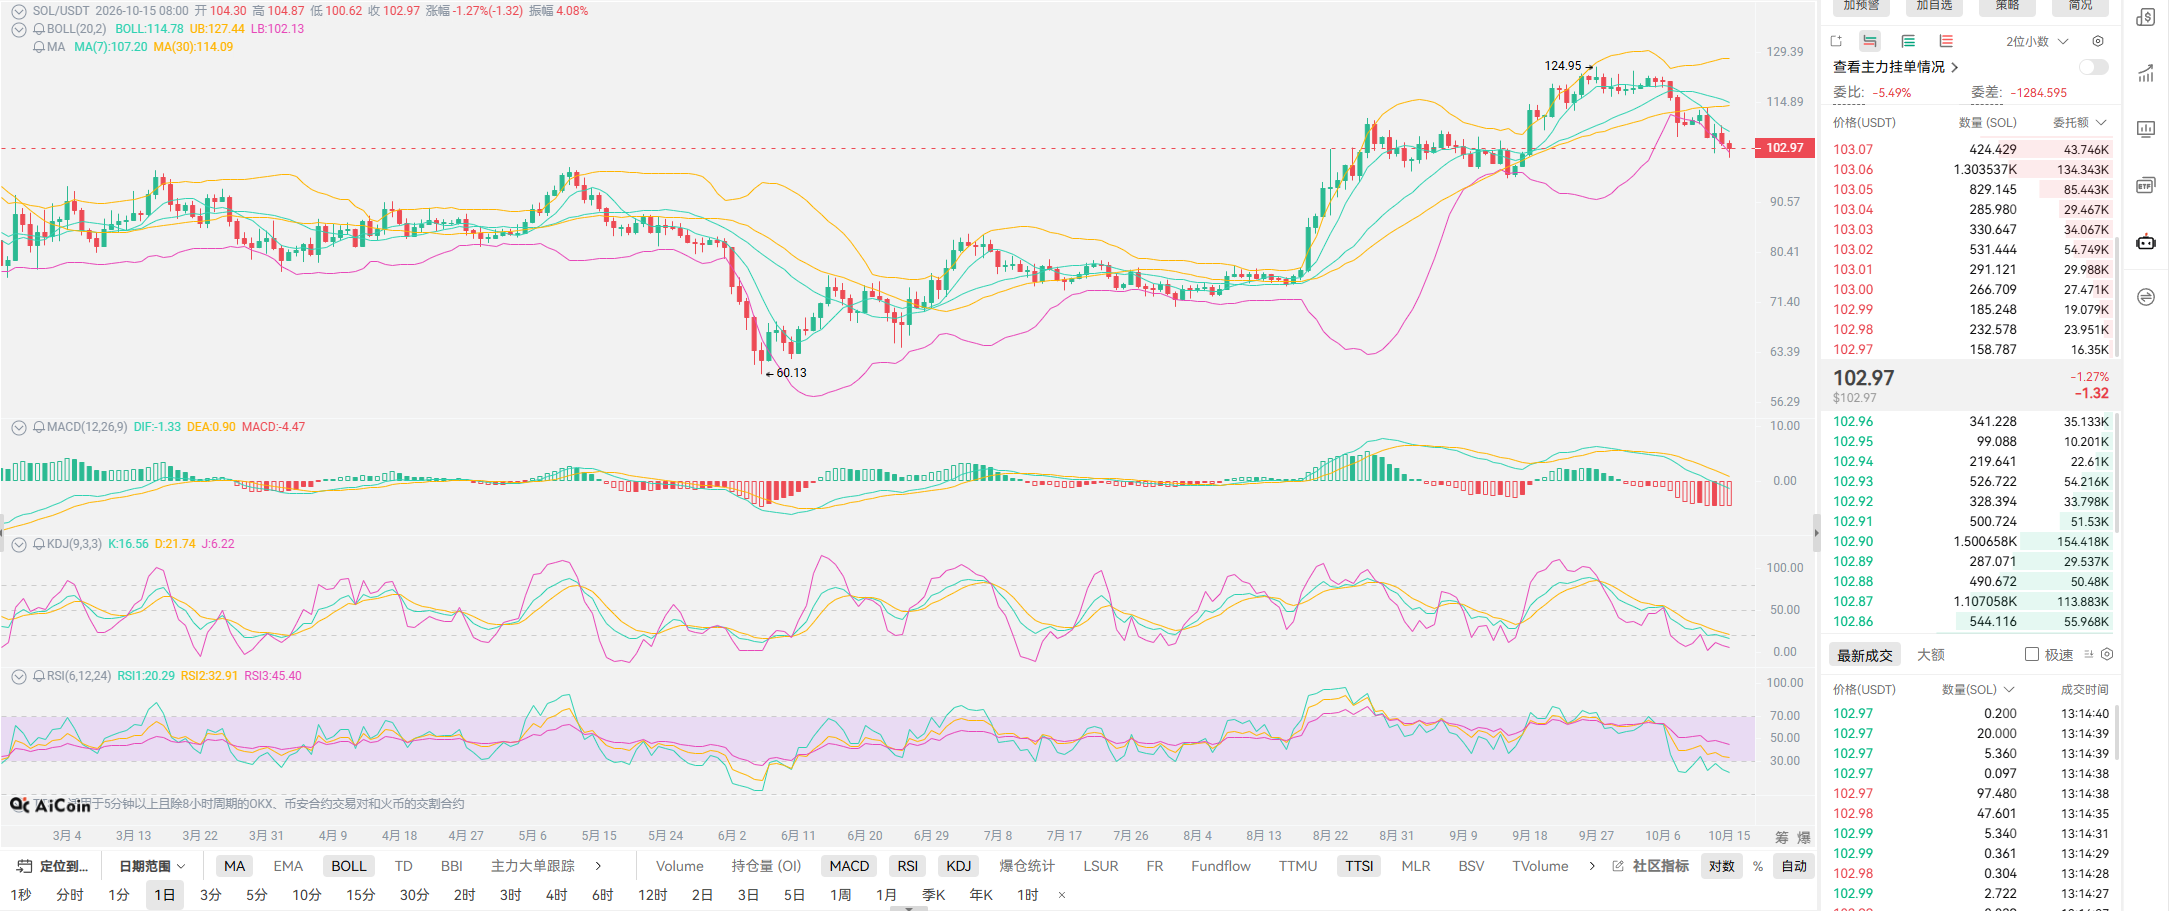The height and width of the screenshot is (911, 2169).
Task: Click the pop-out order book icon
Action: [1836, 41]
